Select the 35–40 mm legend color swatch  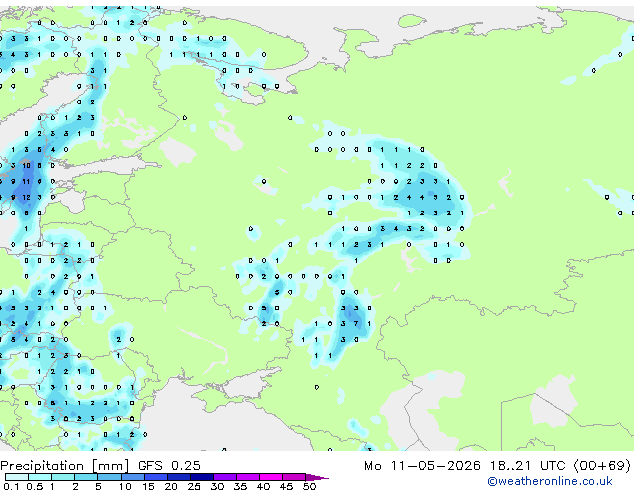pos(248,477)
